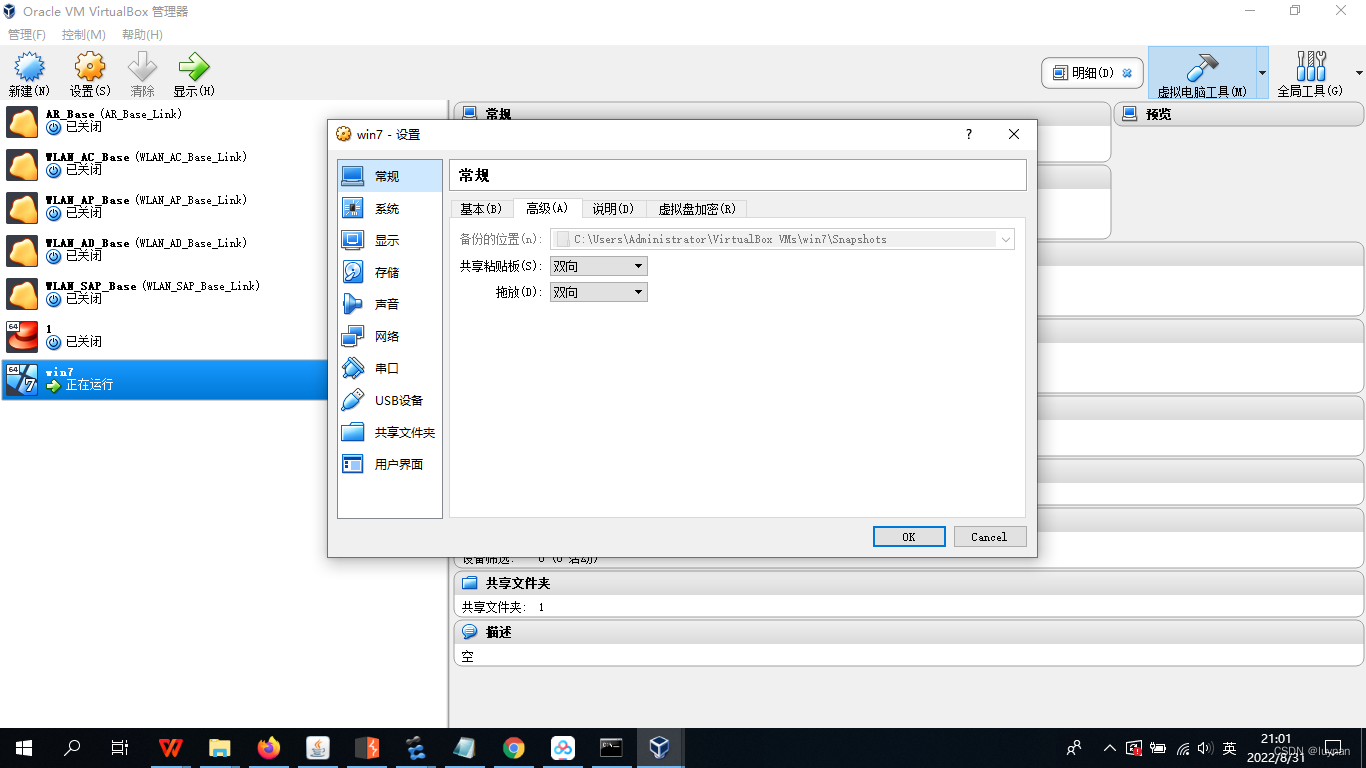
Task: Click the Discard (清除) toolbar icon
Action: click(142, 74)
